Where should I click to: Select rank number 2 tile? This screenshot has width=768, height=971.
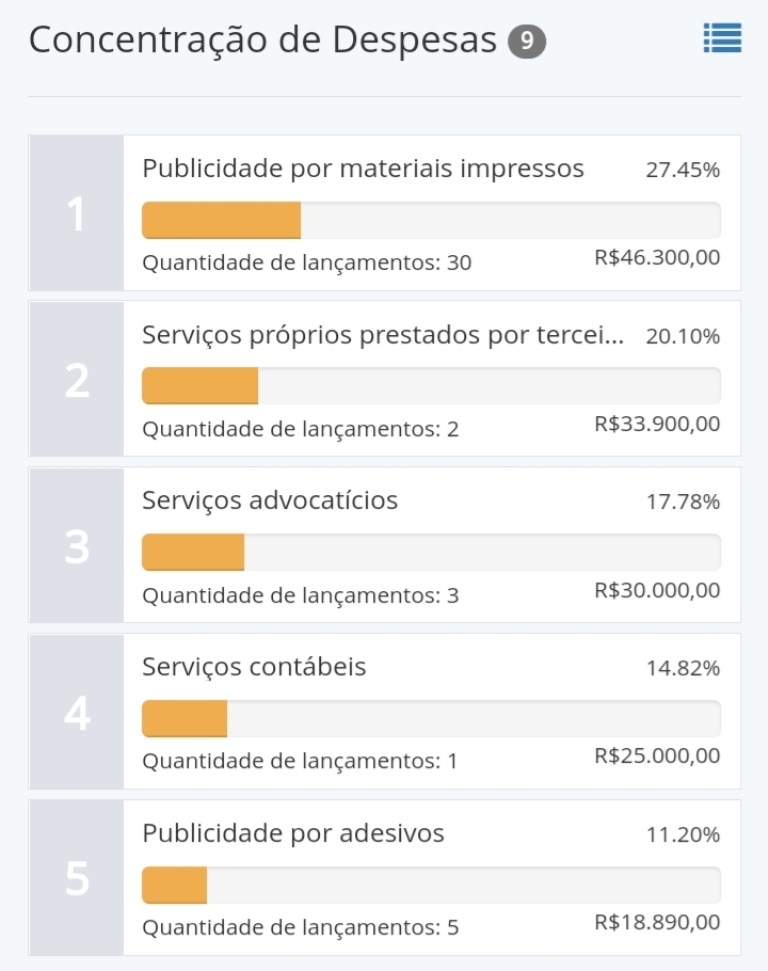click(77, 379)
